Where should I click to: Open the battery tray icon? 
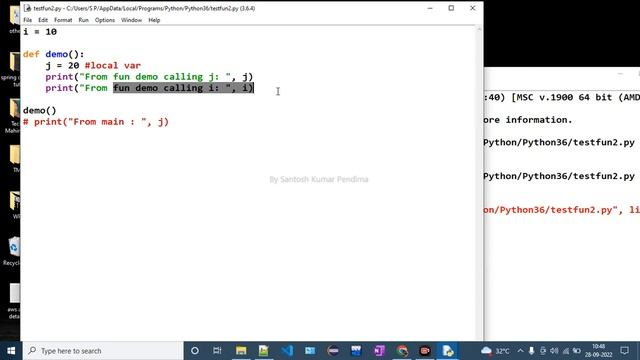click(576, 351)
